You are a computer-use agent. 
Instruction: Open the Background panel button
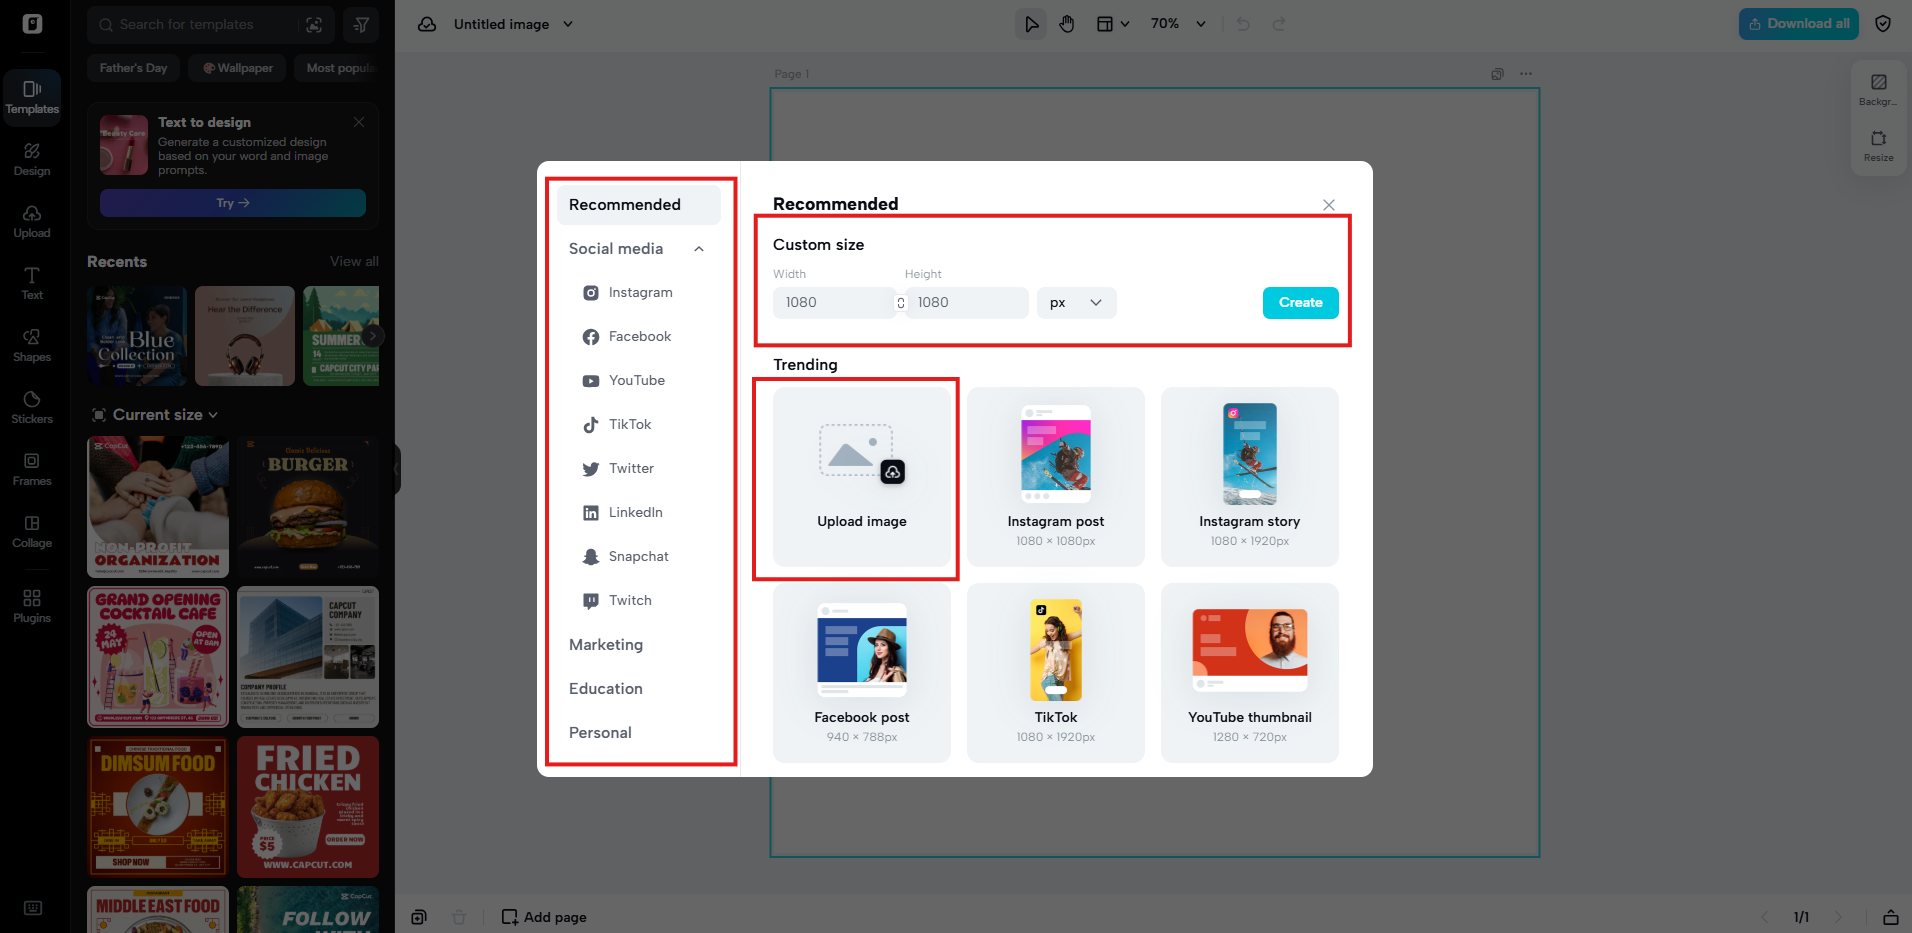[1879, 89]
